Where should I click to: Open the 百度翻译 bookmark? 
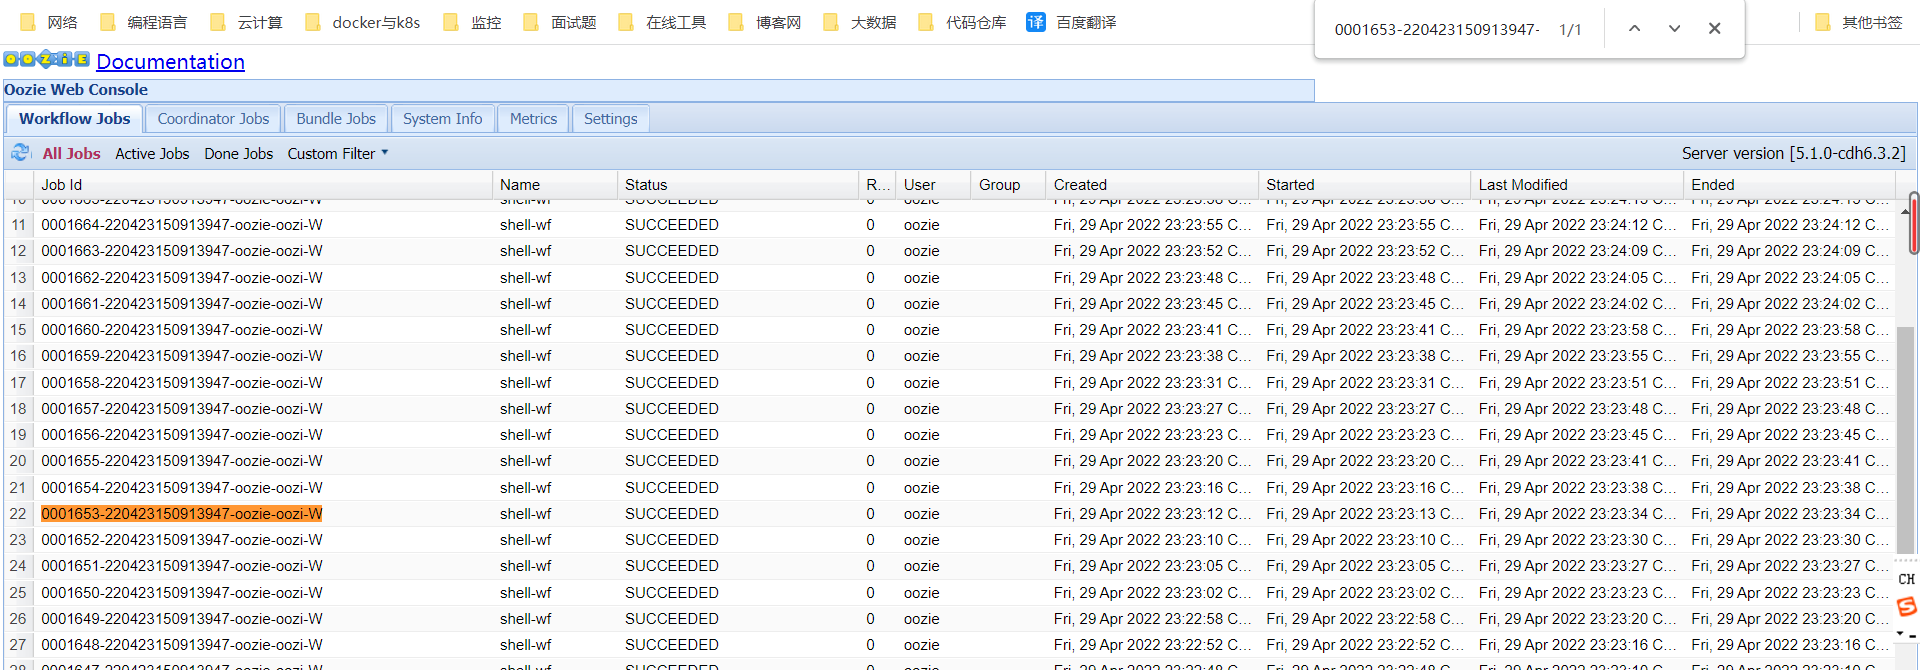click(x=1071, y=22)
